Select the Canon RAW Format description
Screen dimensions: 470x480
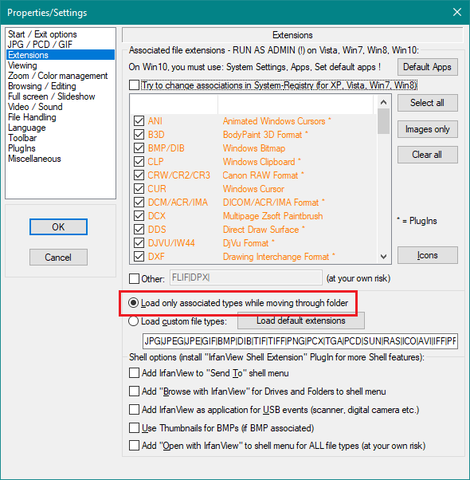(263, 175)
